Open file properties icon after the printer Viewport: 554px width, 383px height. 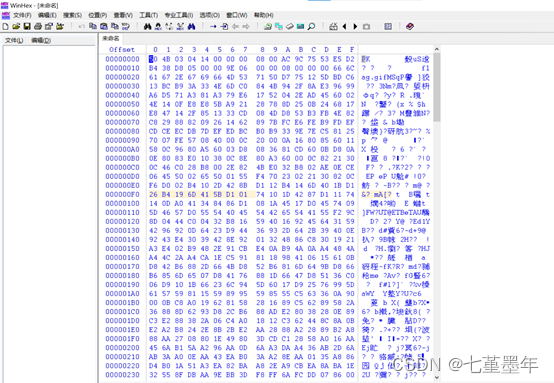pyautogui.click(x=49, y=26)
